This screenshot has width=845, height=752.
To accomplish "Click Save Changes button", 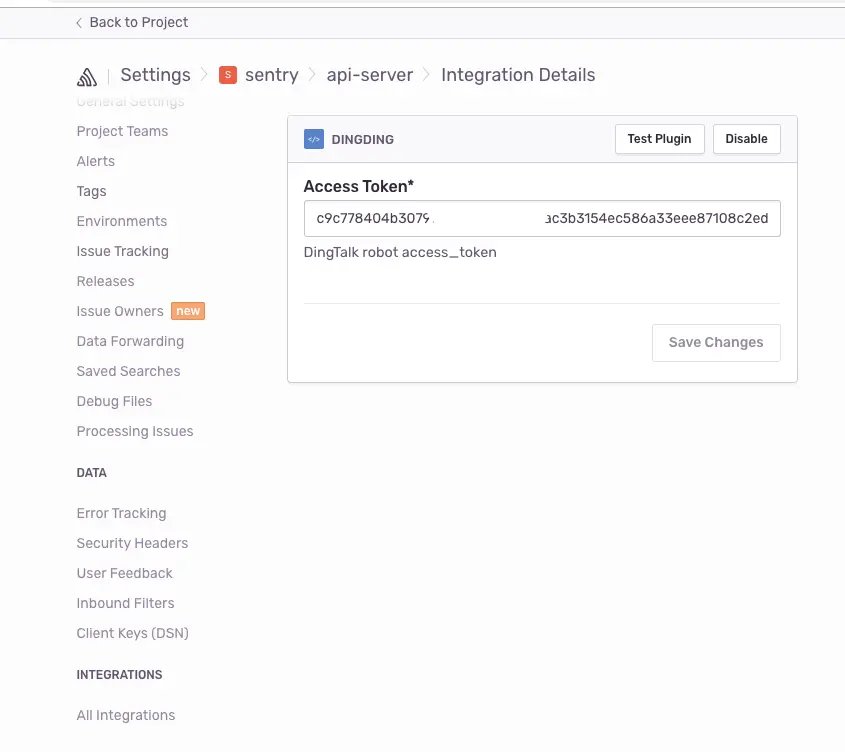I will (x=716, y=343).
